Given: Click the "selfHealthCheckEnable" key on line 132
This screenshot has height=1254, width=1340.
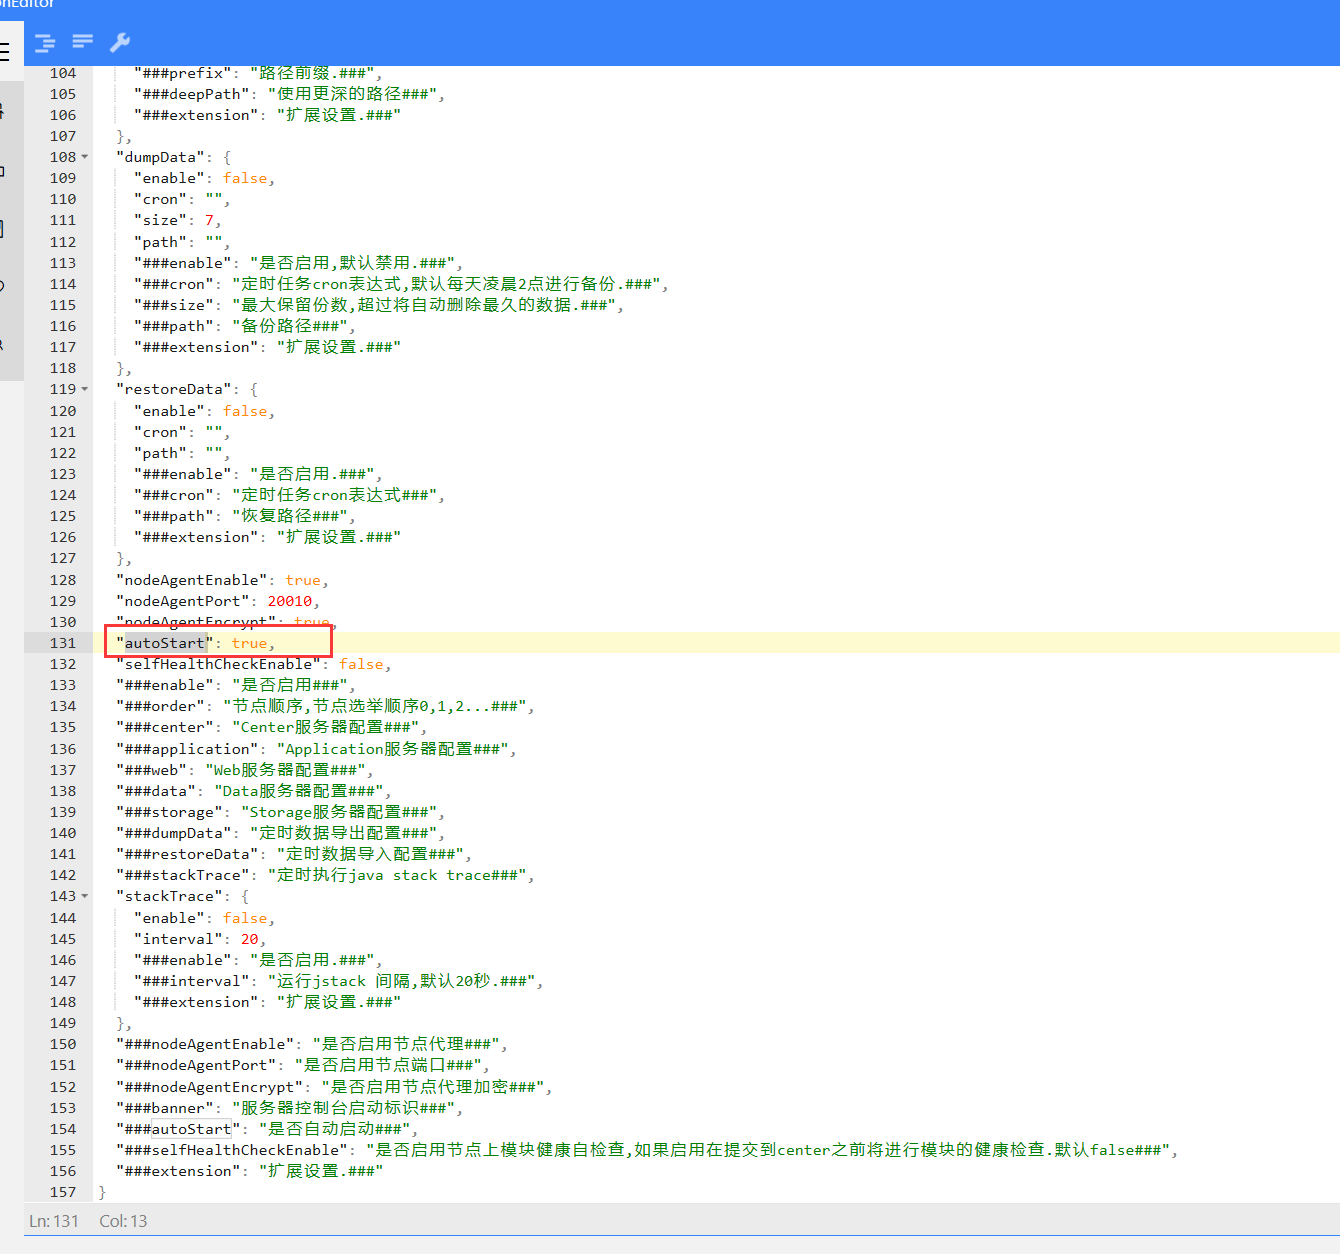Looking at the screenshot, I should pyautogui.click(x=219, y=664).
